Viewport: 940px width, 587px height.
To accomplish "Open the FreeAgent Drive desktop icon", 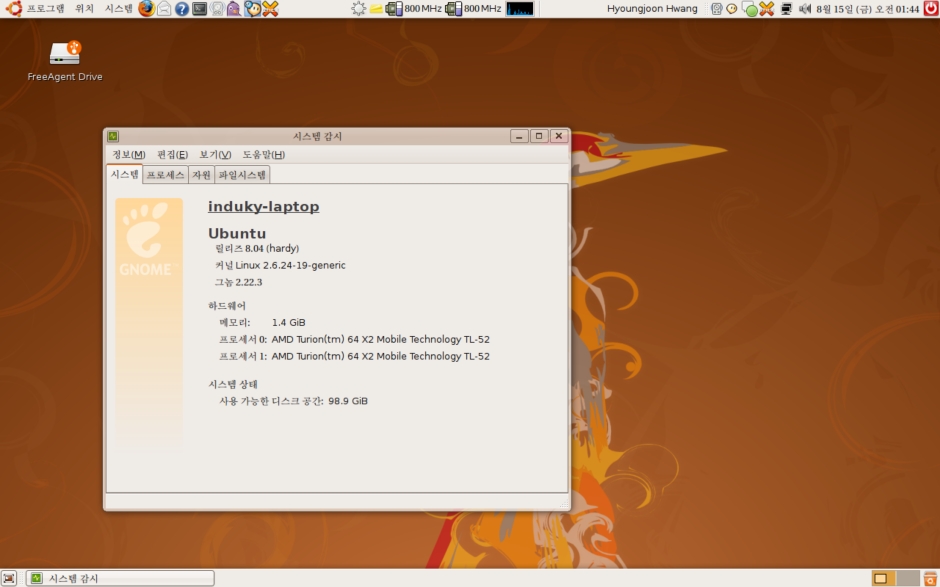I will 65,61.
